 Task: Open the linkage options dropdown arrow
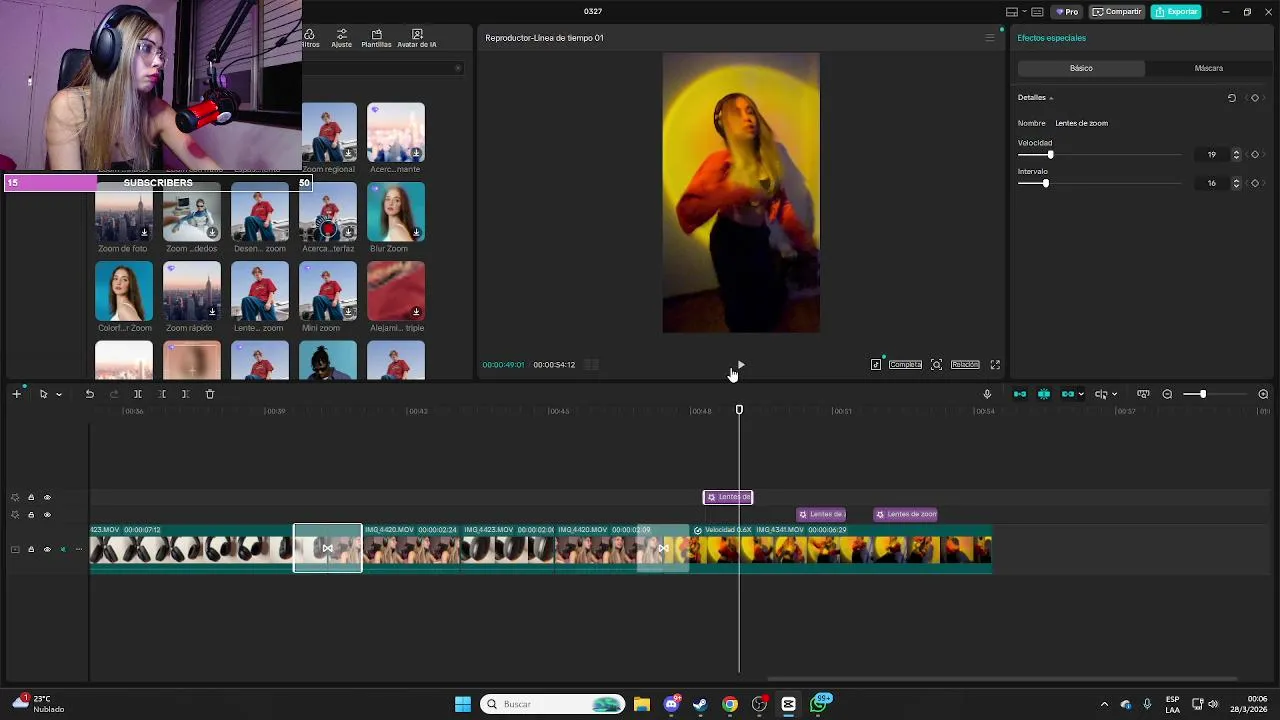pos(1081,394)
